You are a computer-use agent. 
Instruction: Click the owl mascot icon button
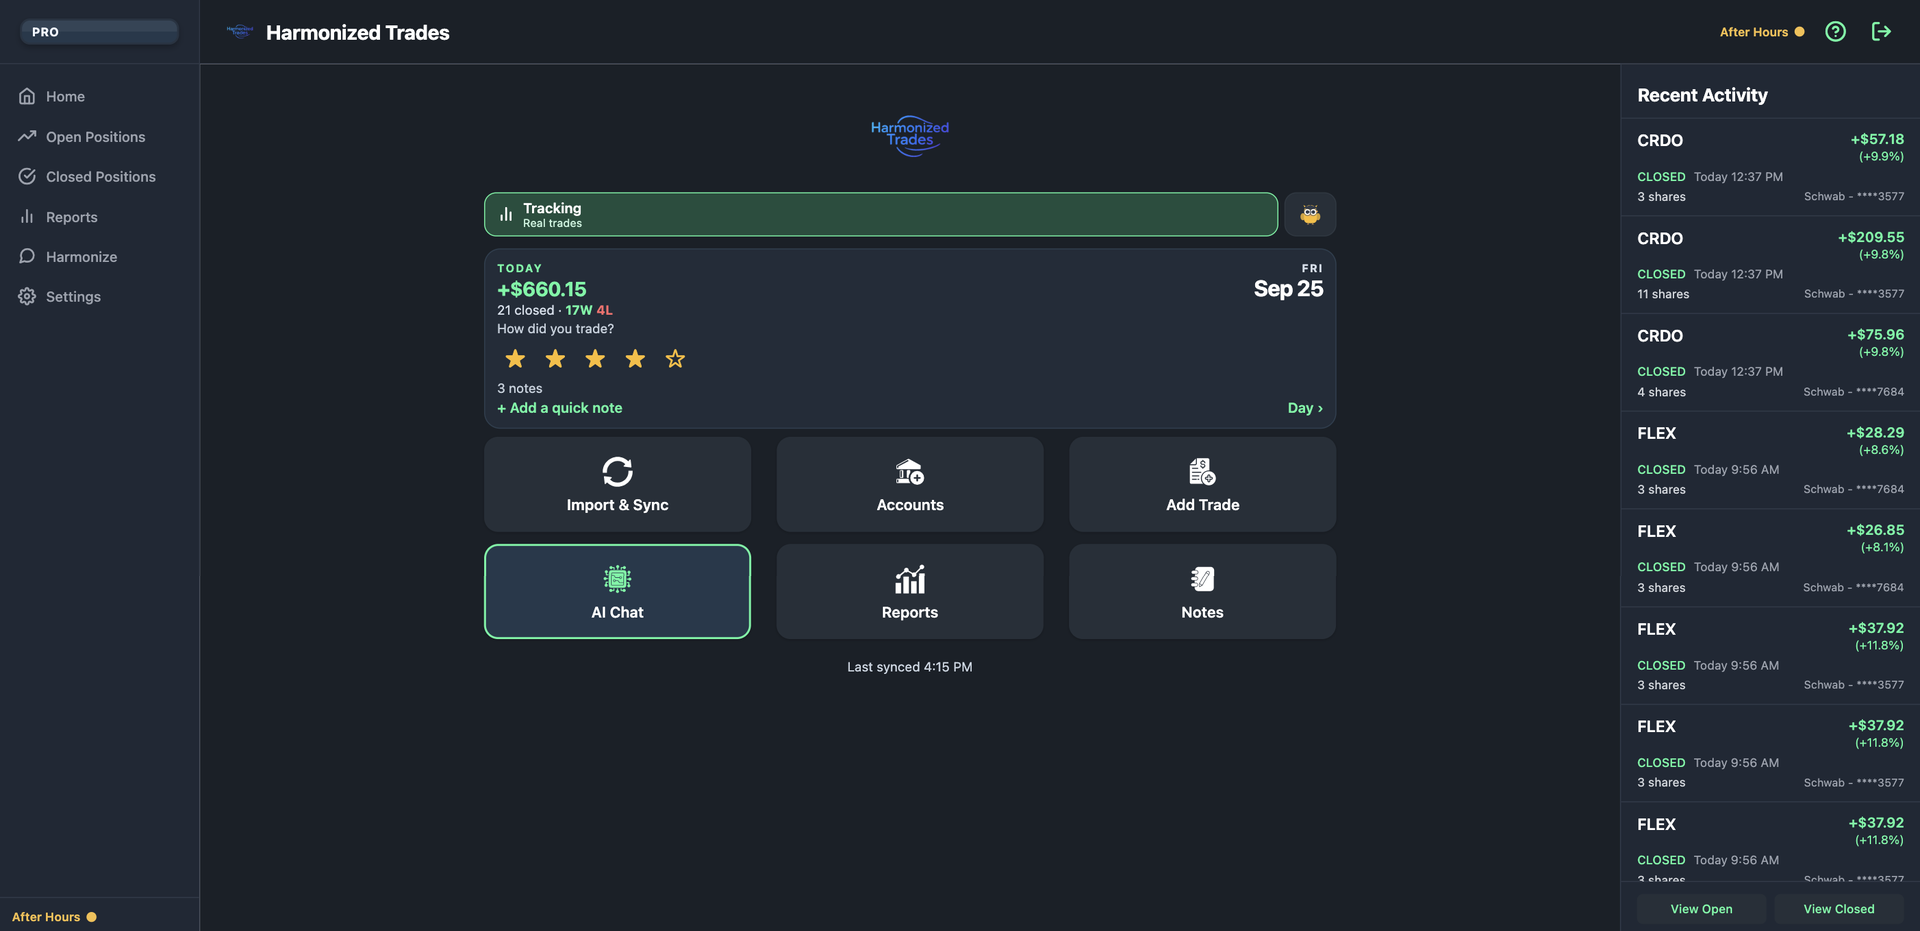(1310, 214)
